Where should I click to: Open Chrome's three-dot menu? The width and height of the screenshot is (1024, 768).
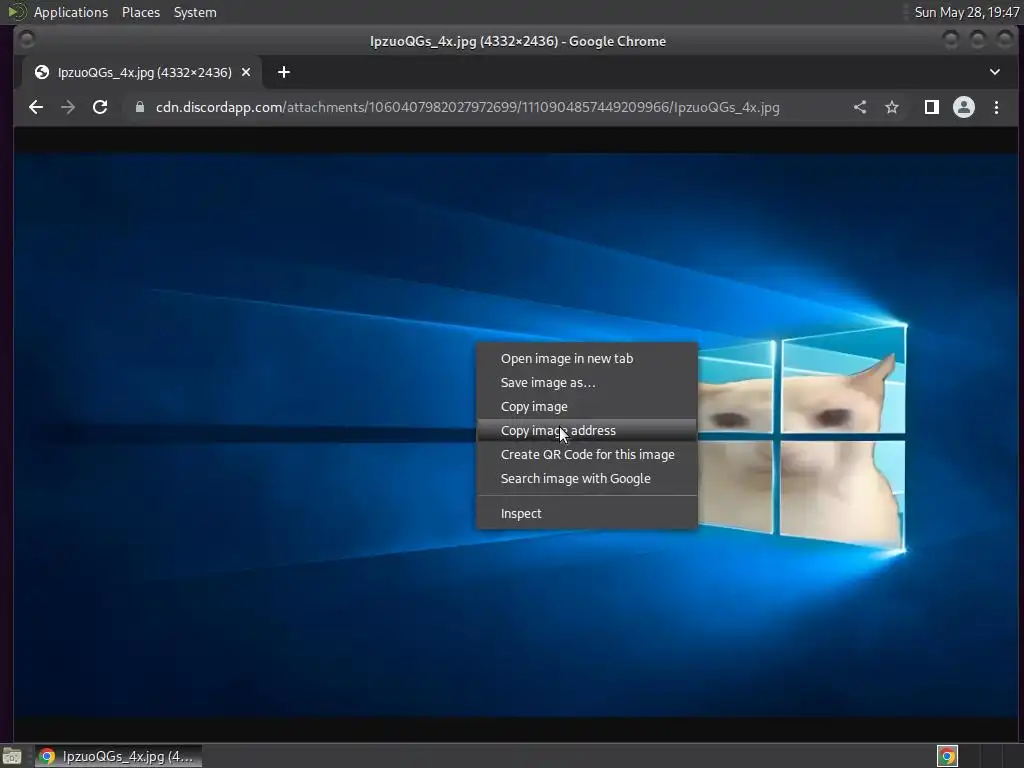[997, 107]
